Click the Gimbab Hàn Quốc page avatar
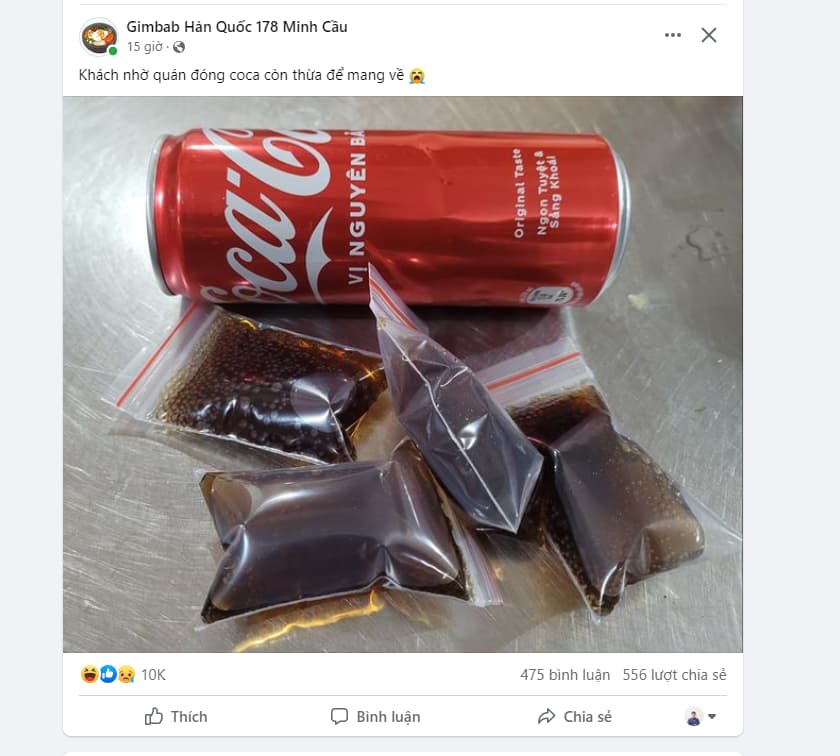This screenshot has width=840, height=756. coord(98,36)
